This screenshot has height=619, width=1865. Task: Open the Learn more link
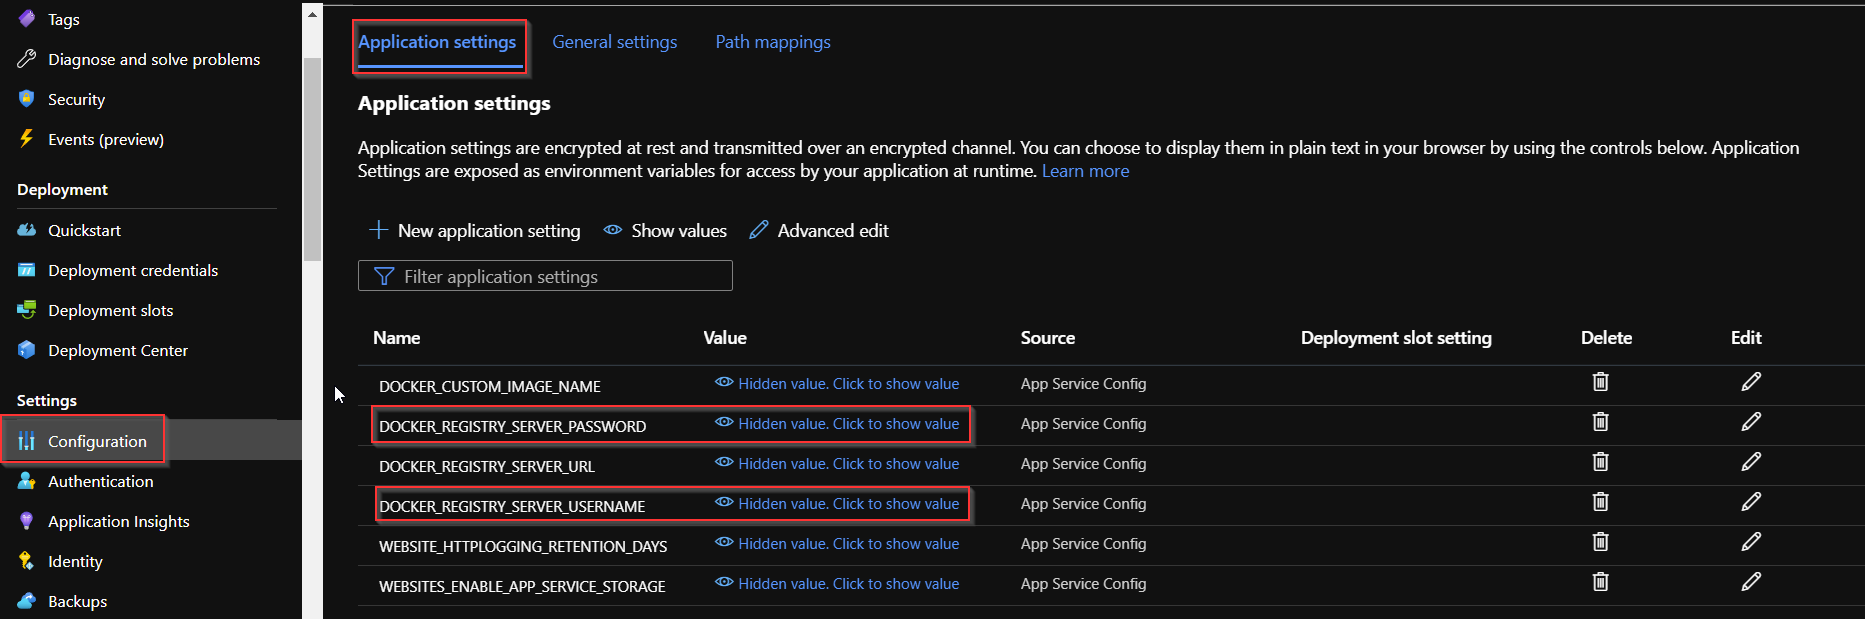point(1085,171)
